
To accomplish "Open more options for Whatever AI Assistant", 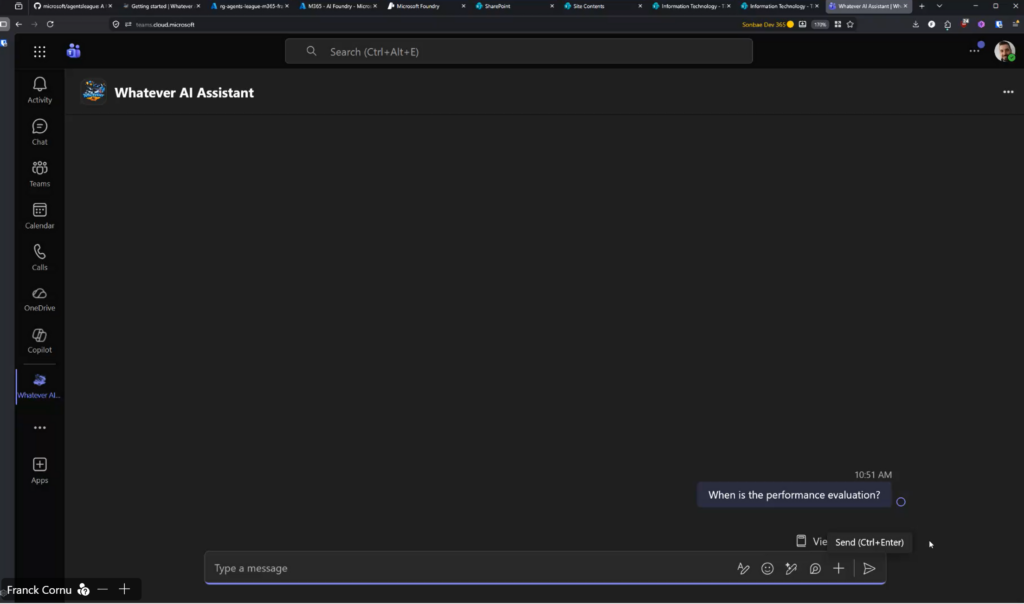I will coord(1008,92).
